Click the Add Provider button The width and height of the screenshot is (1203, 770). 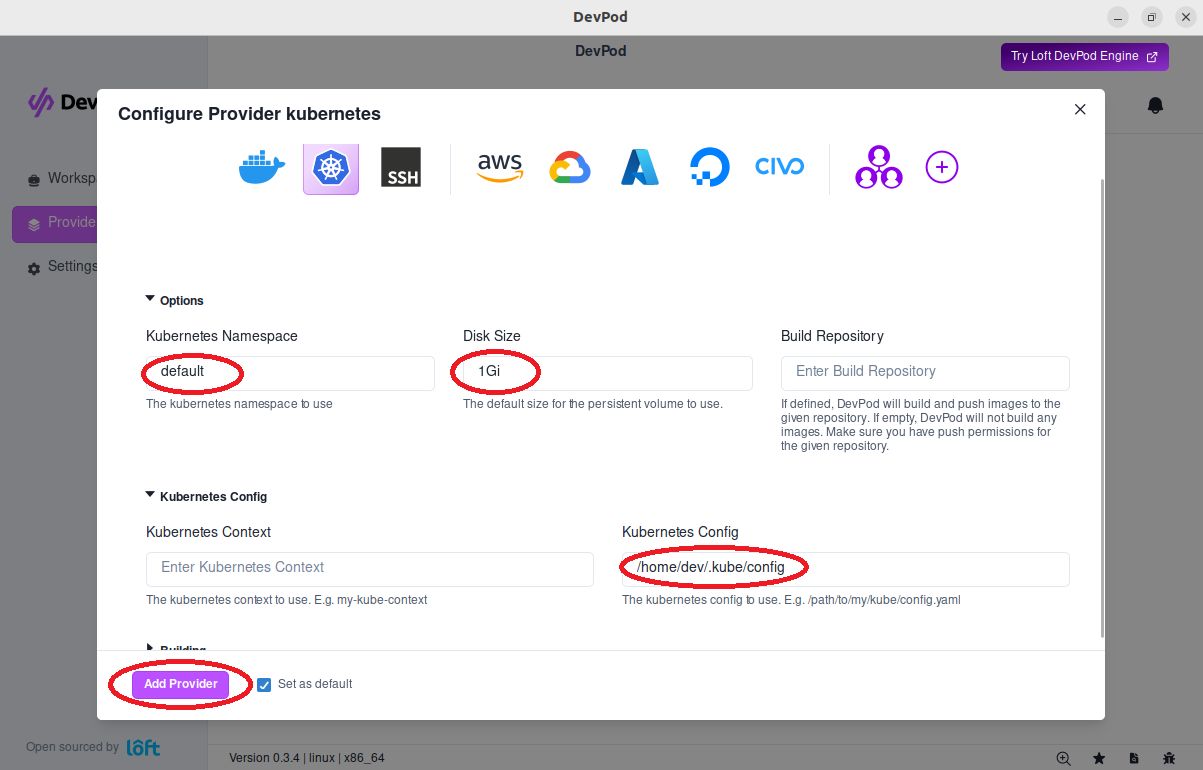(180, 684)
